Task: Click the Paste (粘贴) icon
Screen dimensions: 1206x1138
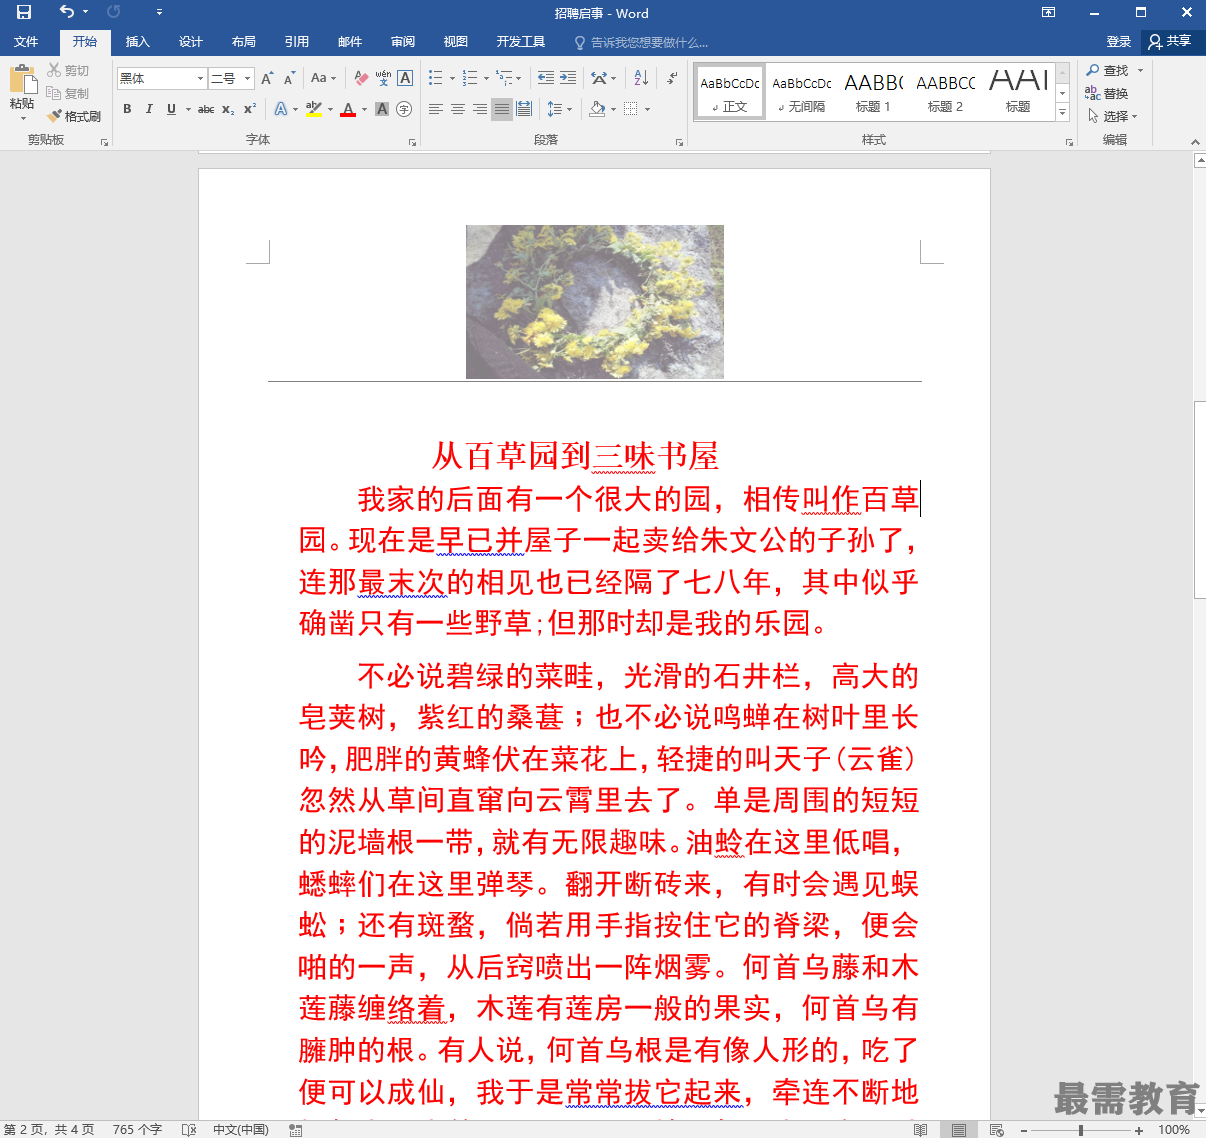Action: click(22, 80)
